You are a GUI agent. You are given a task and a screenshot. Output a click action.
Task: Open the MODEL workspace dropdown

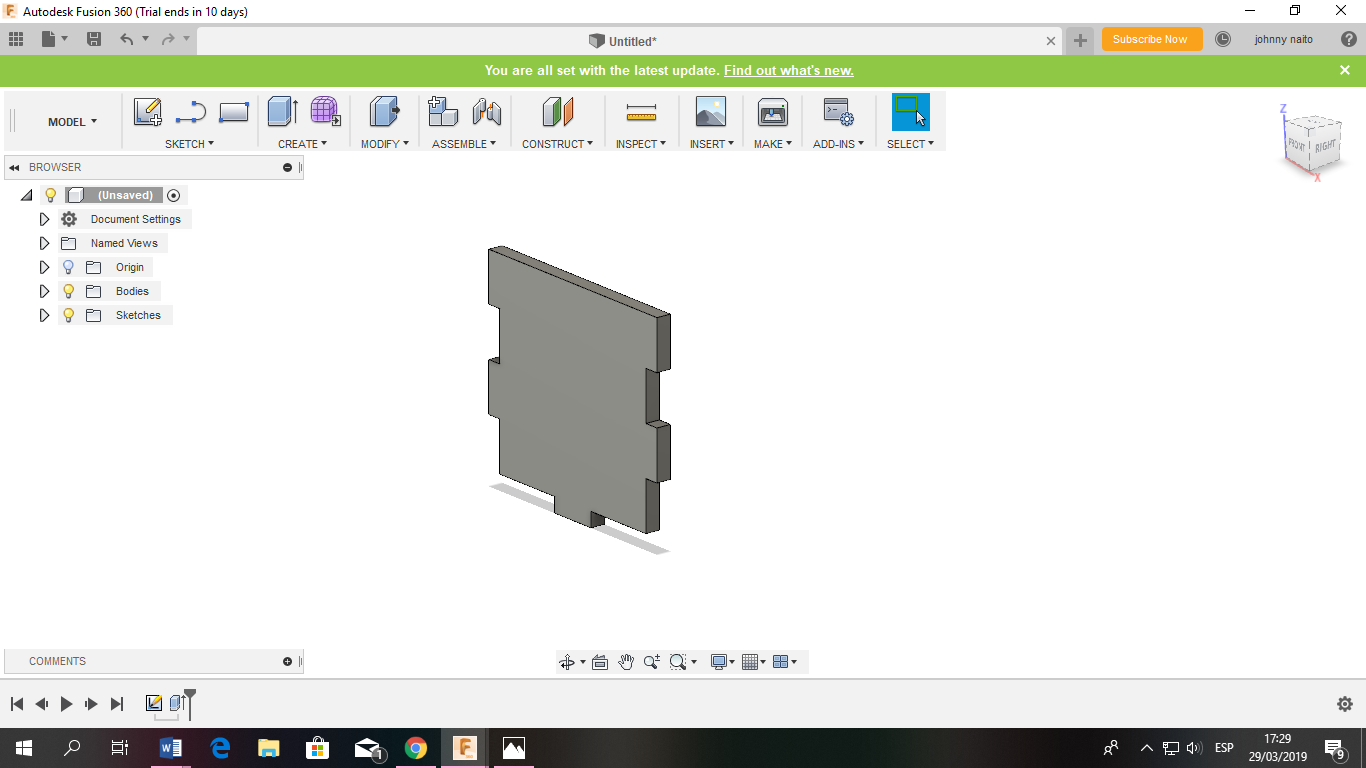pos(73,122)
